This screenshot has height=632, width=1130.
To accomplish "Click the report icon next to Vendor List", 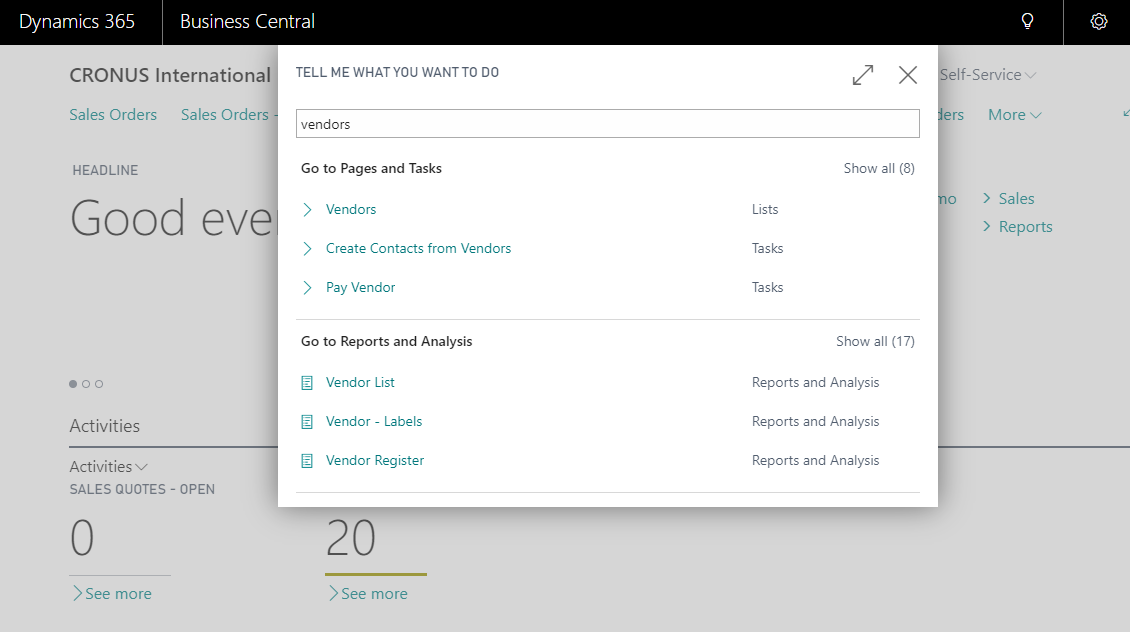I will coord(307,383).
